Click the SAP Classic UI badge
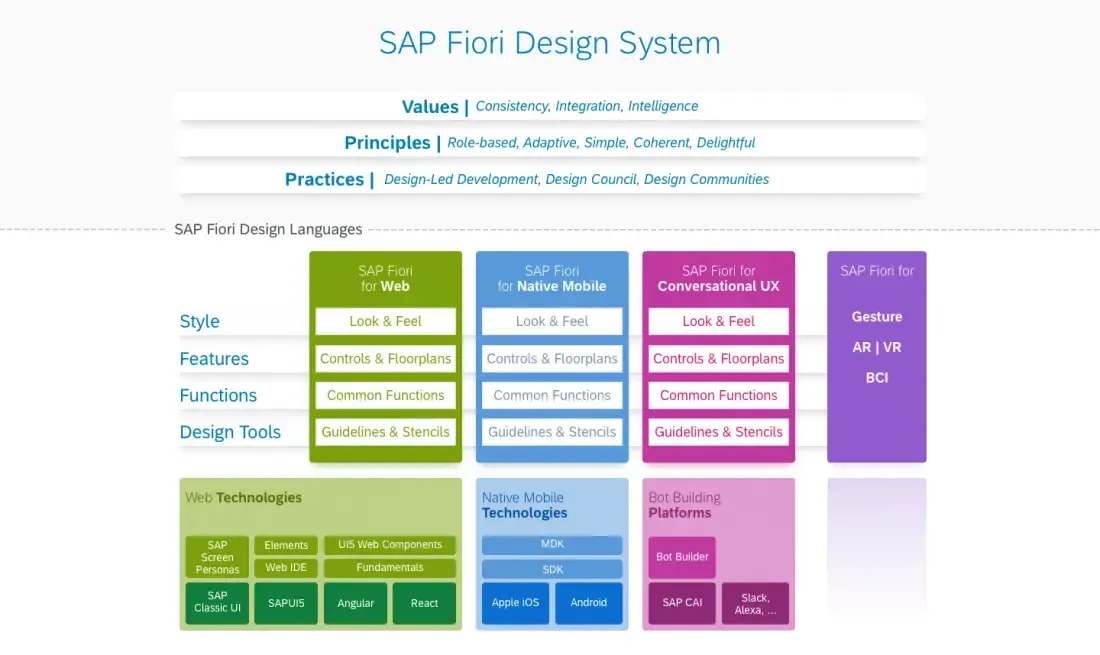The width and height of the screenshot is (1100, 655). click(217, 603)
